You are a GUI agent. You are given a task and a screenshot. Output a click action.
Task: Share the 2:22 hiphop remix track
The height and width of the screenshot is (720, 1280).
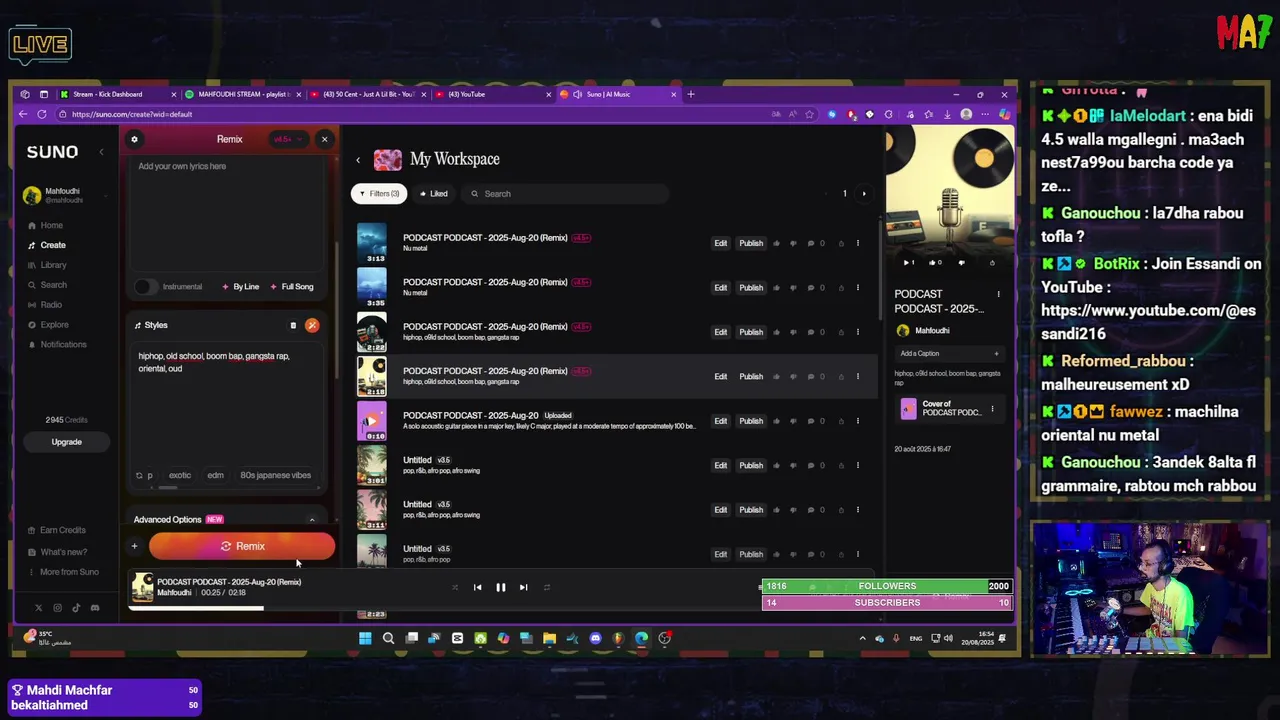(x=841, y=332)
